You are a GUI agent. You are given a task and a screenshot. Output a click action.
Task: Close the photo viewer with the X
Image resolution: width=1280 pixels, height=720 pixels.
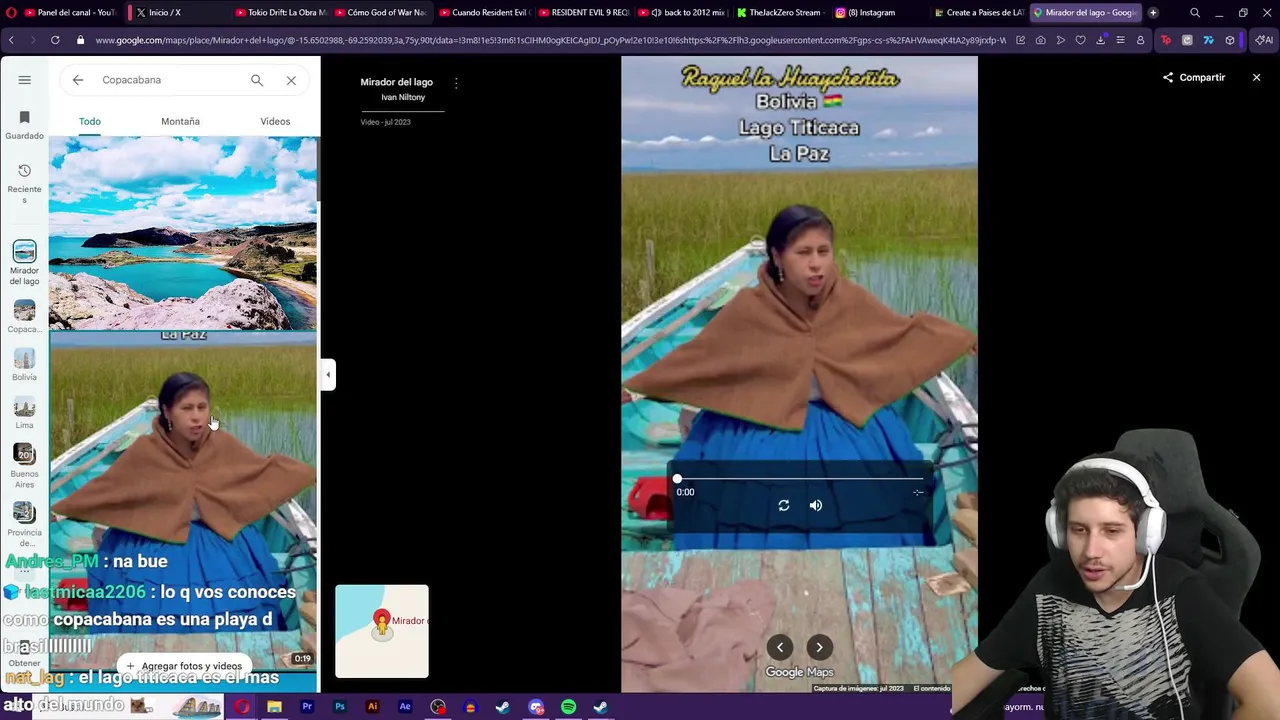pos(1257,77)
